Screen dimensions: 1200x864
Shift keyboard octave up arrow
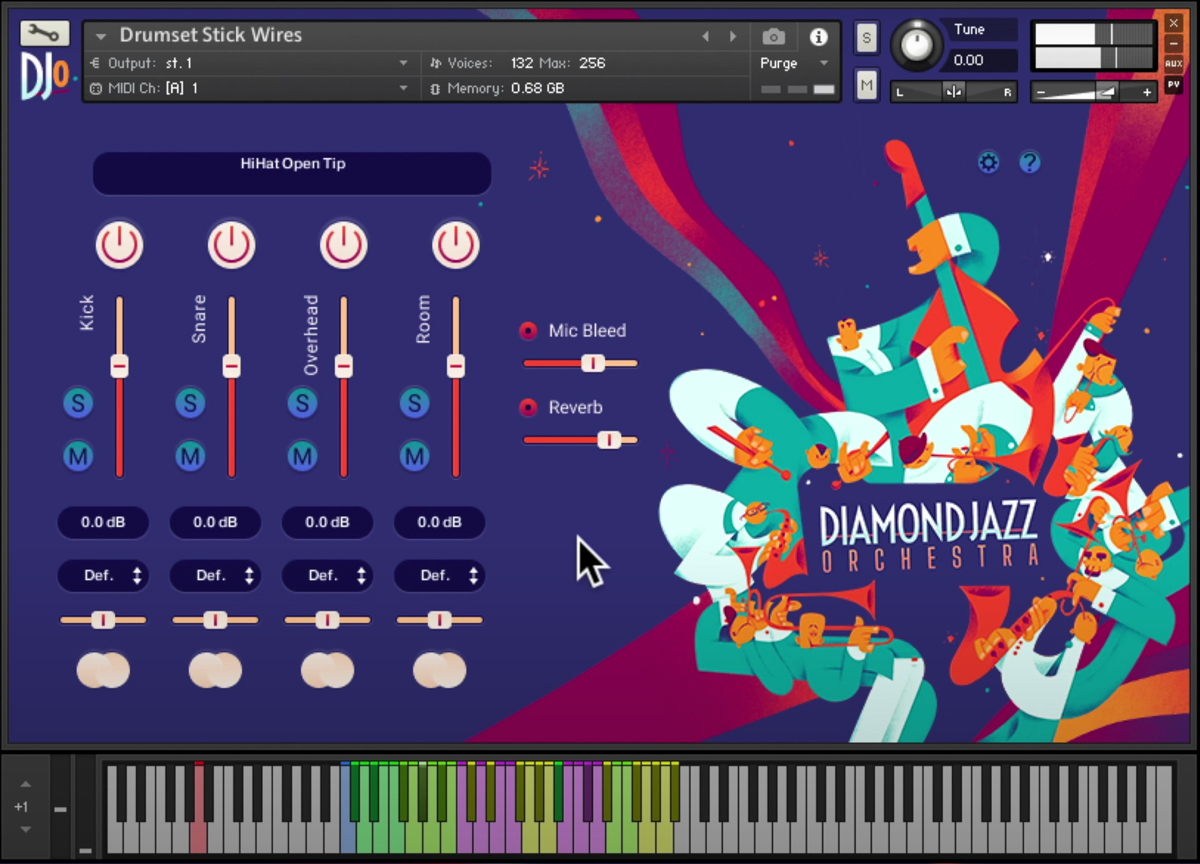click(25, 785)
